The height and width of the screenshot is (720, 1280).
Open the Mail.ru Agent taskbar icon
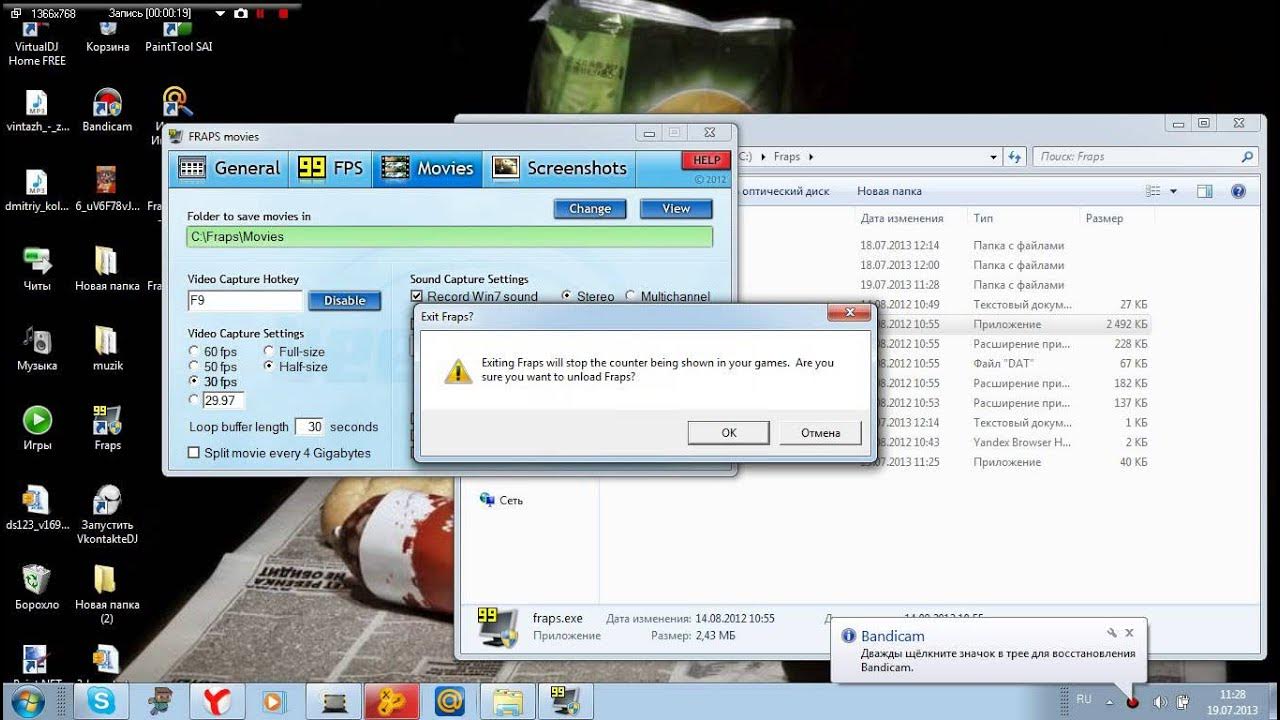450,702
